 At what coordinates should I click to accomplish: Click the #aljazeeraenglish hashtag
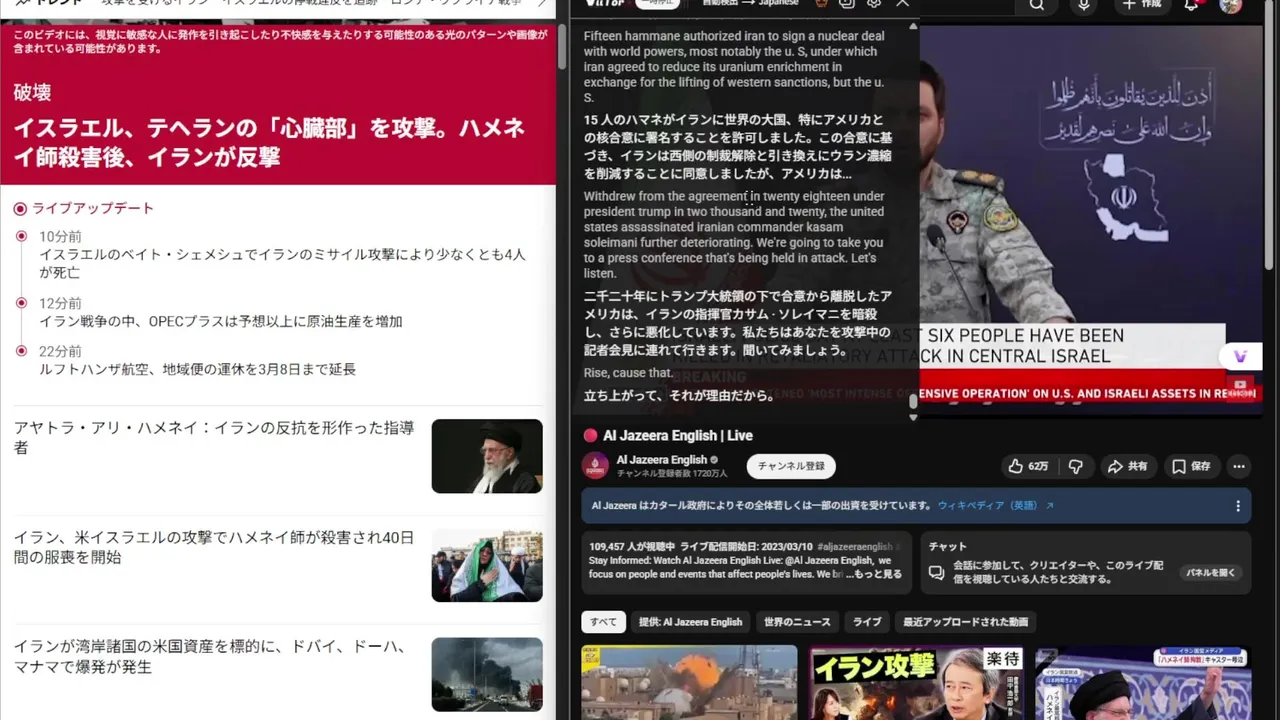[854, 547]
